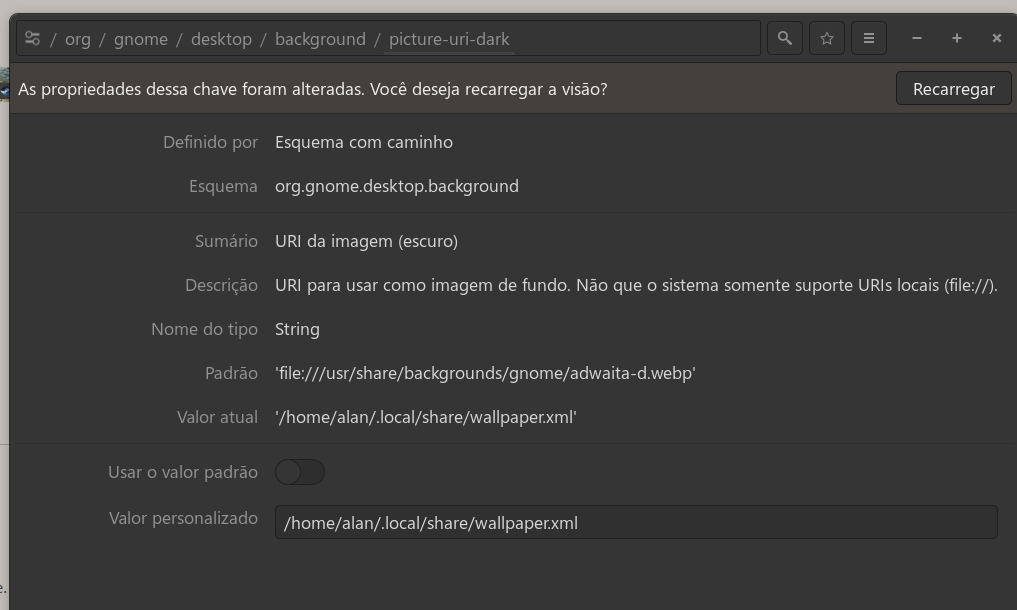Click the schema name 'org.gnome.desktop.background'
1017x610 pixels.
397,186
